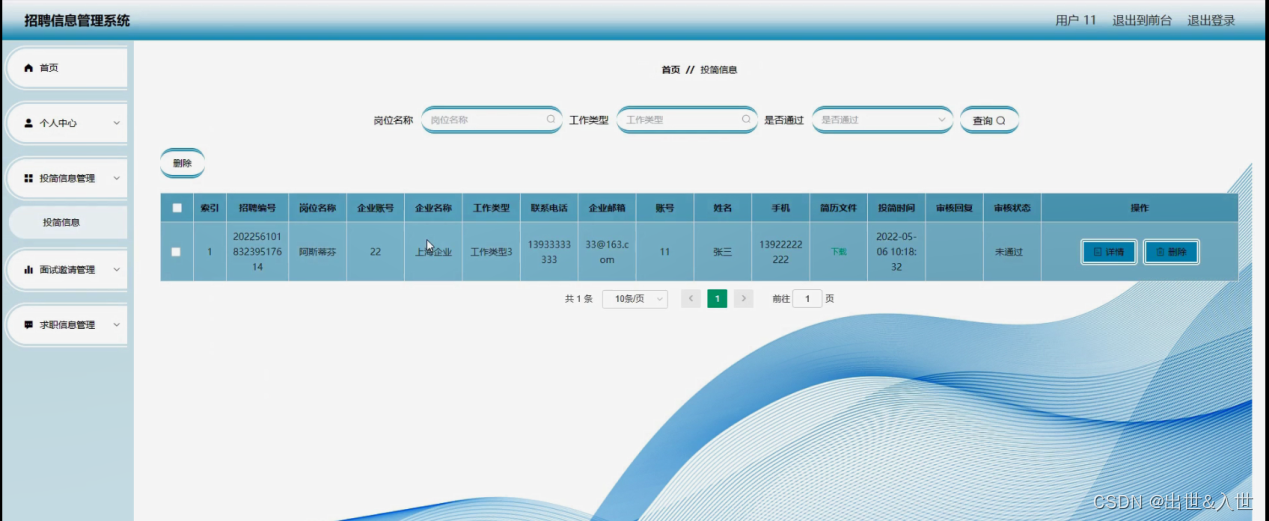Collapse the 投简信息管理 sidebar chevron

(x=116, y=178)
